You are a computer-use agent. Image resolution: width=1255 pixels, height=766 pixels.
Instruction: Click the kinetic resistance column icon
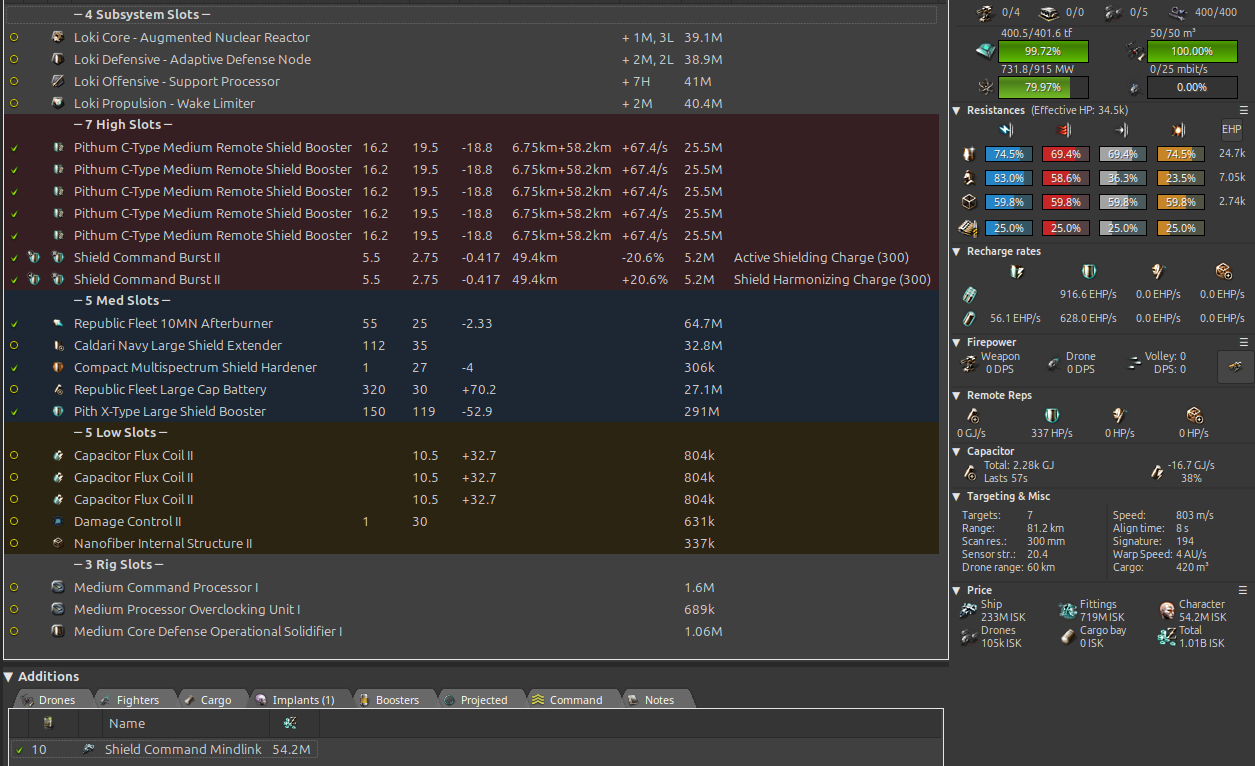pos(1122,130)
